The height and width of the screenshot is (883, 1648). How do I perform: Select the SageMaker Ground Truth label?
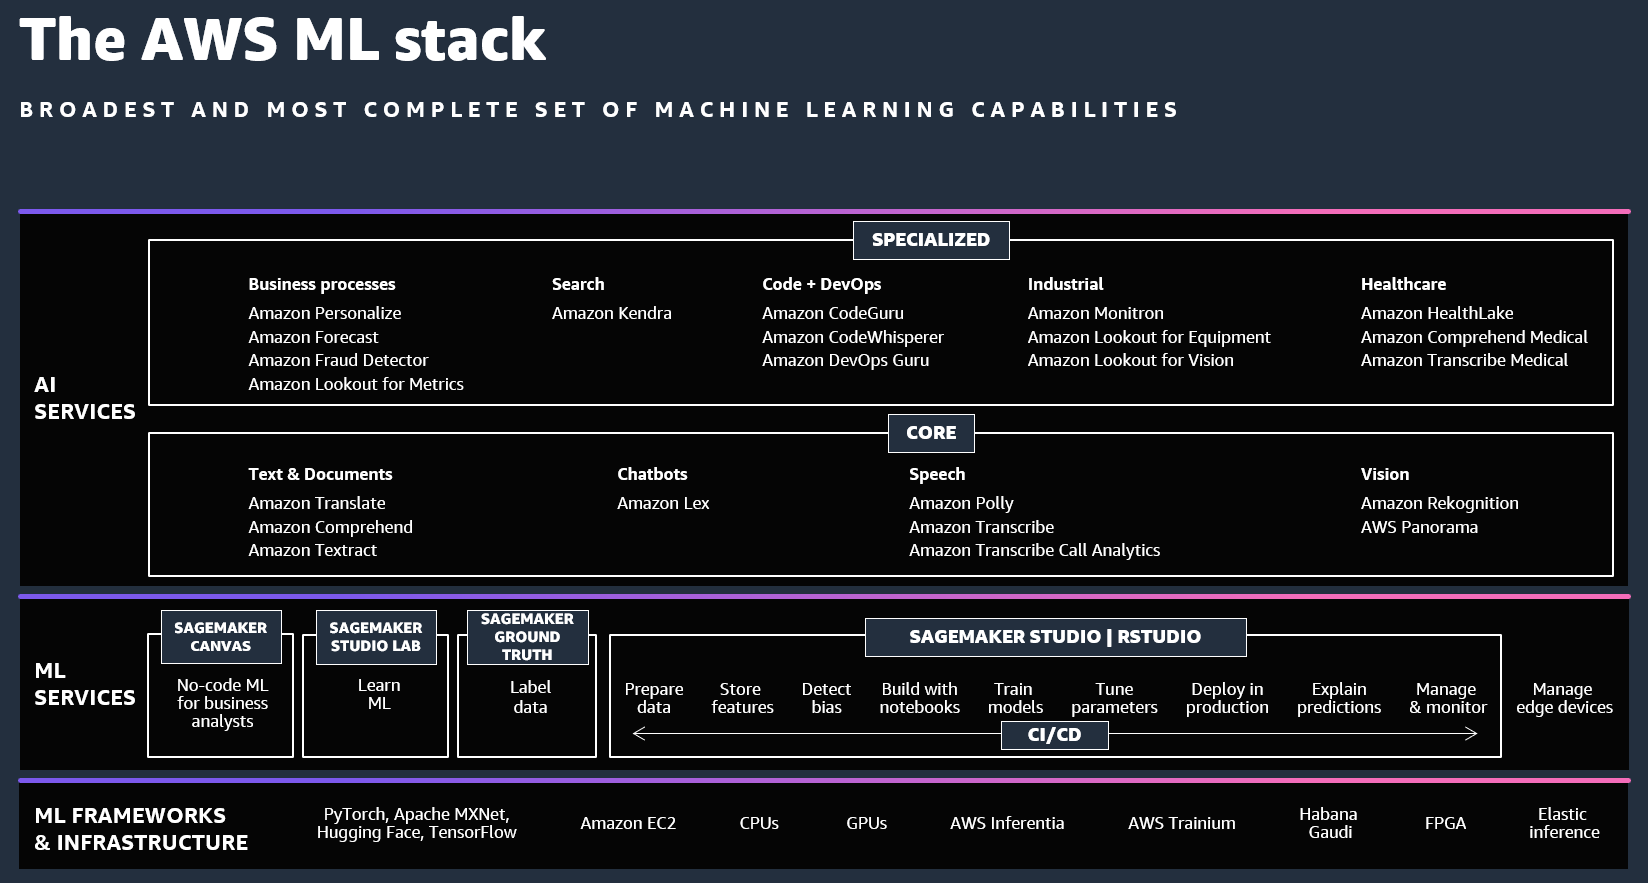527,637
